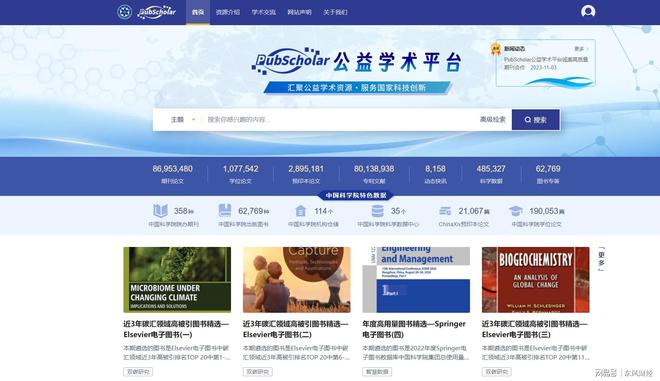Click the blue 搜索 search button
This screenshot has width=660, height=381.
tap(535, 120)
